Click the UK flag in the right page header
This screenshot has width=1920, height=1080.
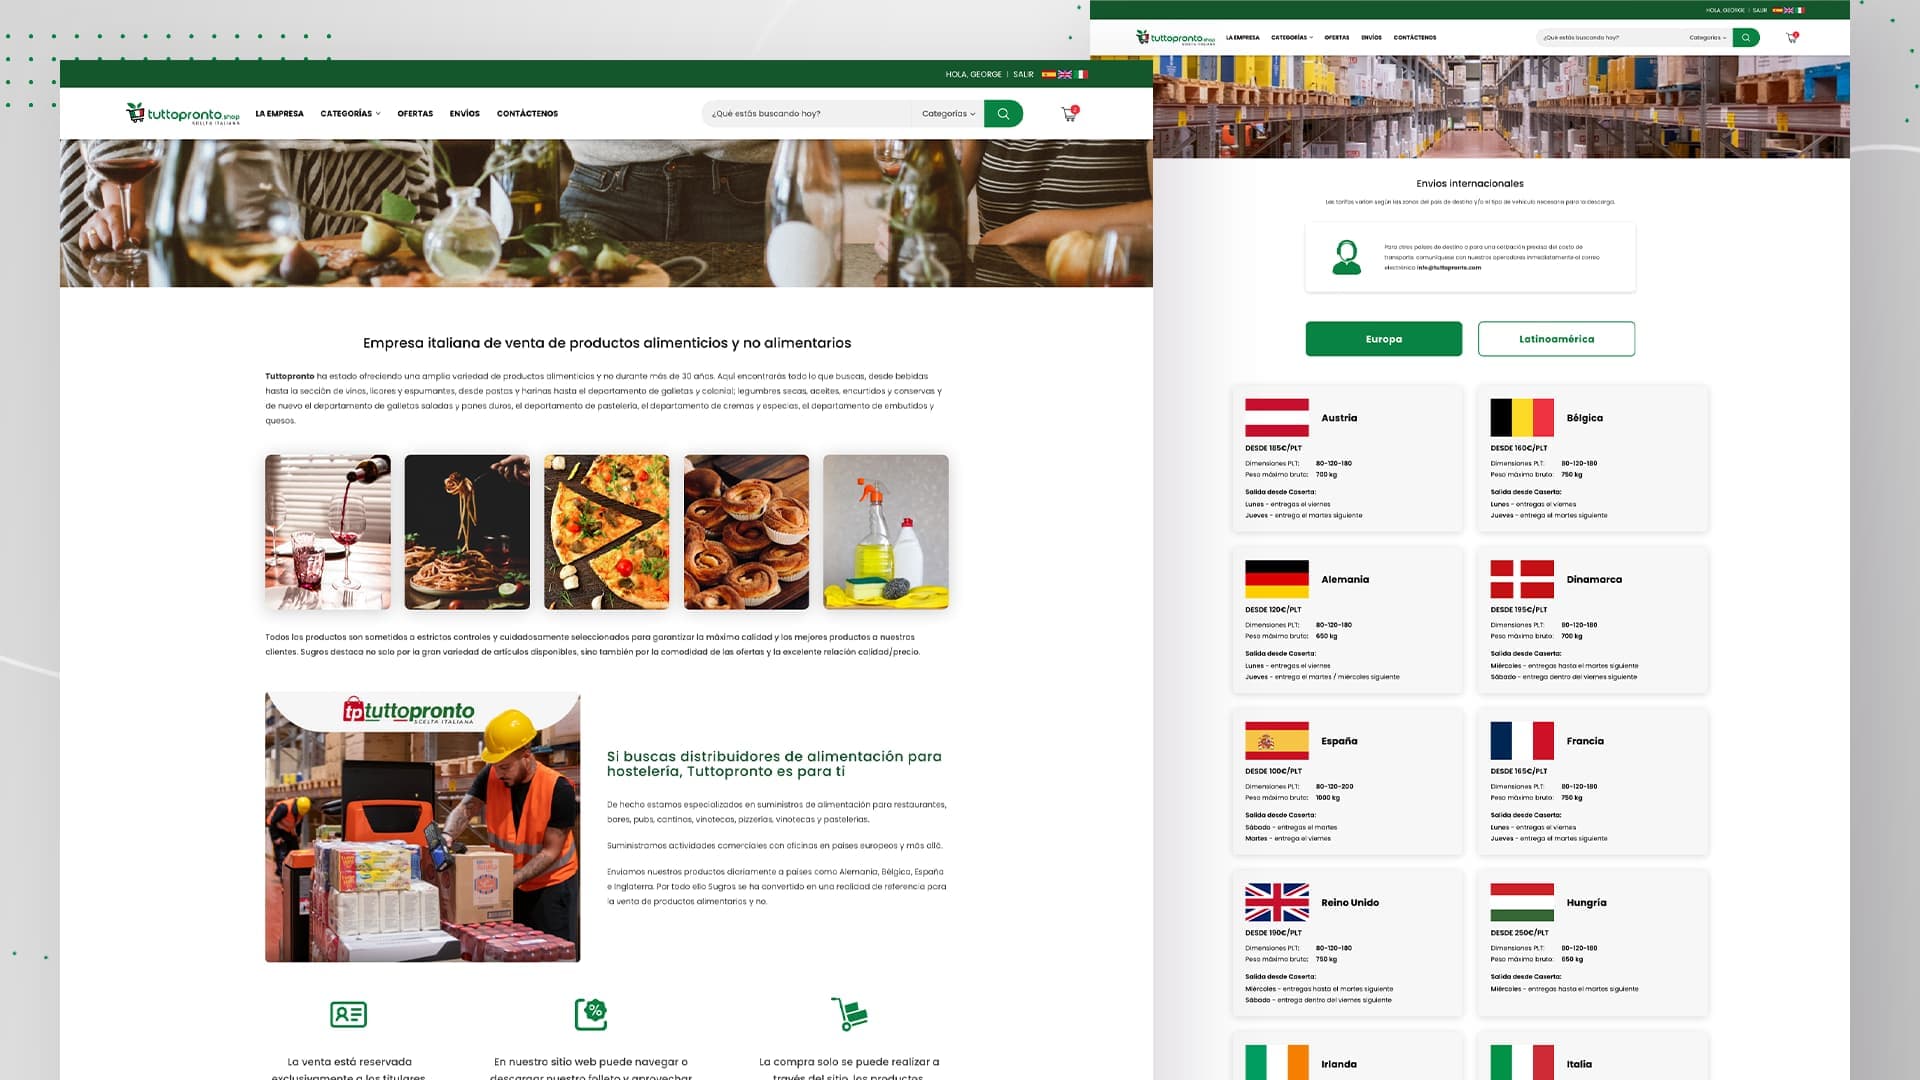(1788, 10)
